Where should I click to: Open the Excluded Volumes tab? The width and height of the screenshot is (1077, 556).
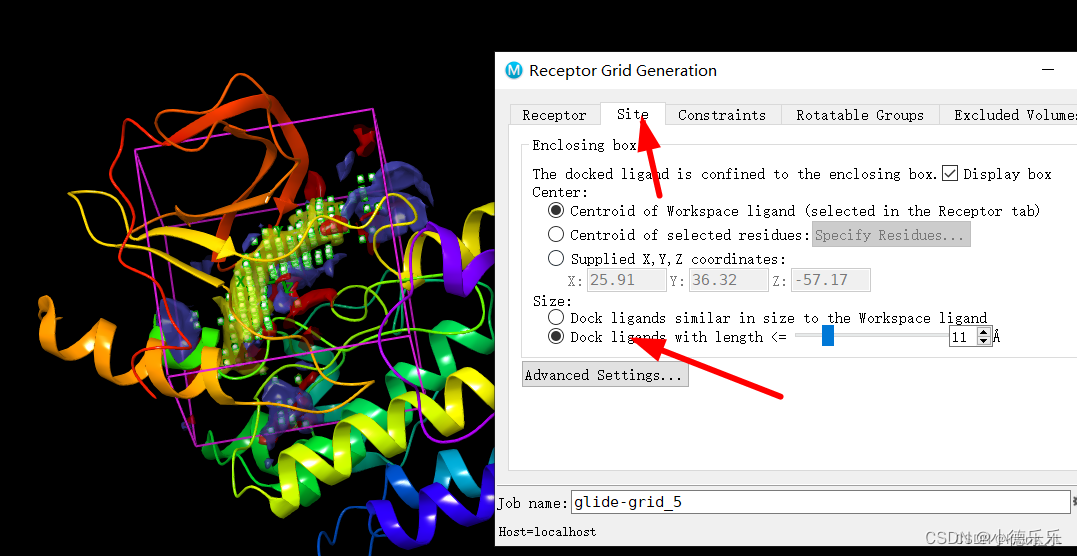(1010, 115)
